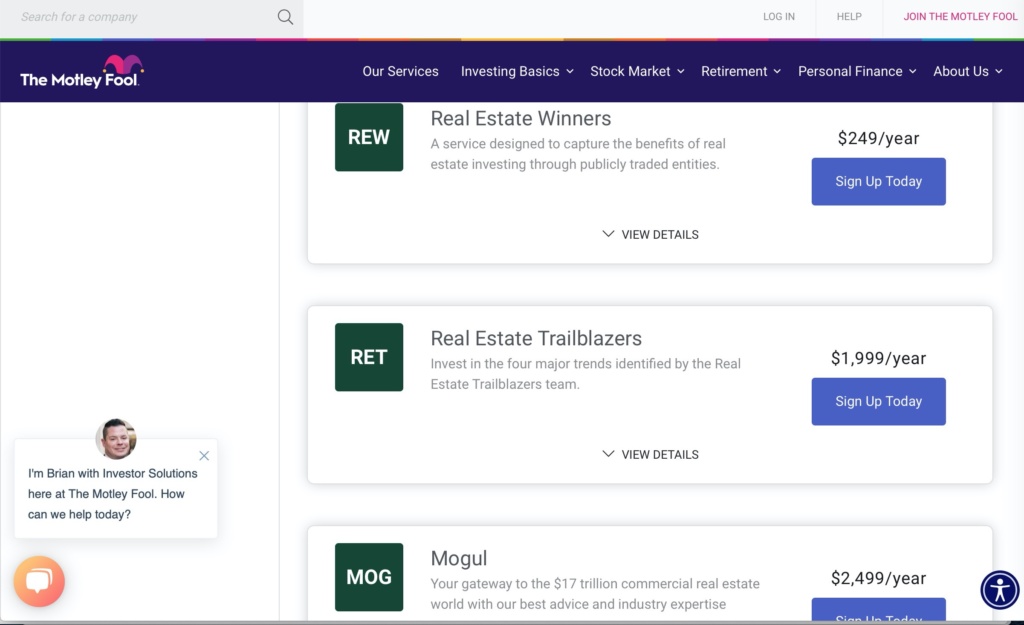Click the MOG service badge

tap(369, 577)
